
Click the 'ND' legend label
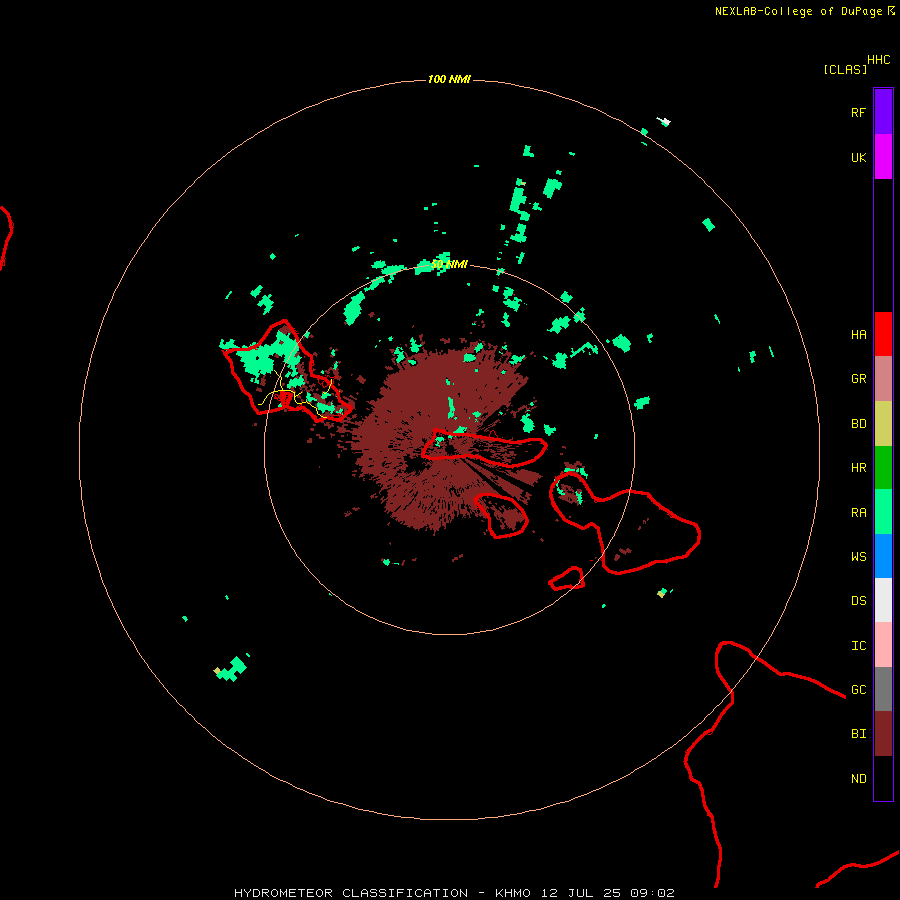[858, 779]
